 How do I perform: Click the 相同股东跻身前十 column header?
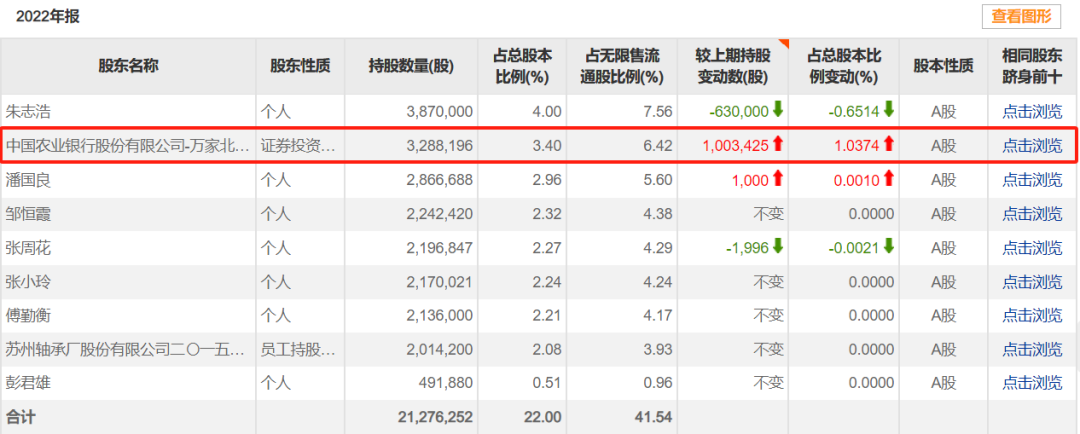pos(1032,66)
